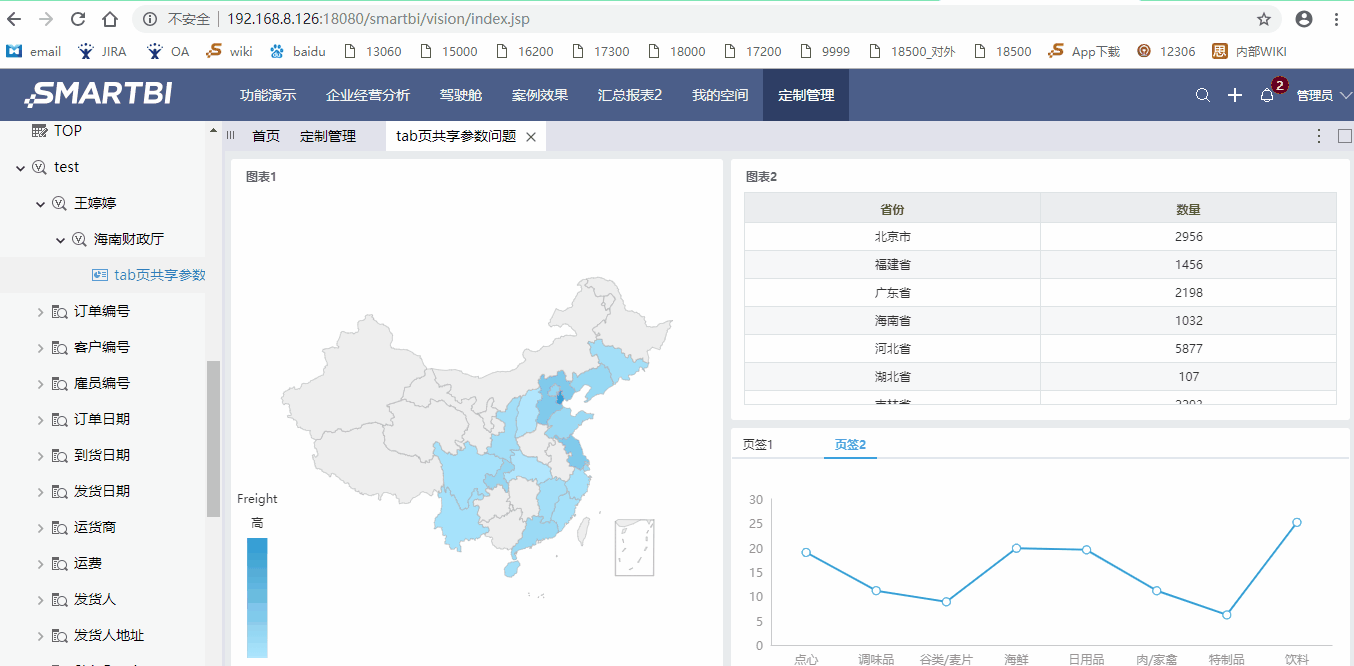Click the 饮料 data point on line chart
The image size is (1354, 666).
[x=1297, y=522]
